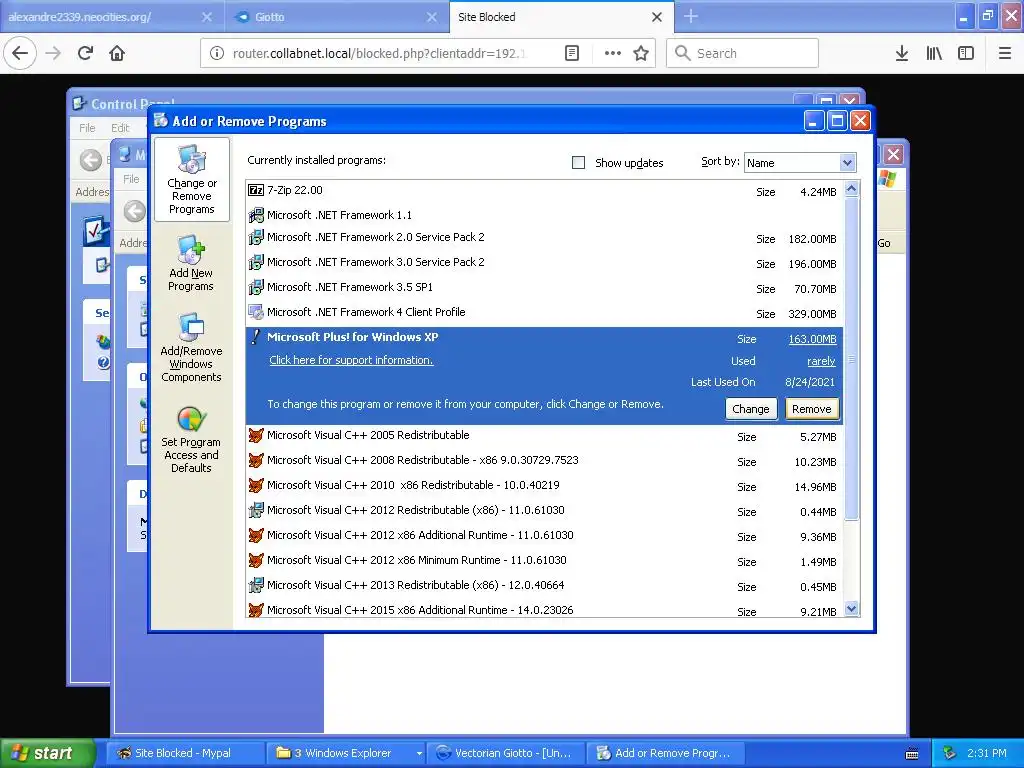
Task: Show site information icon in address bar
Action: click(x=217, y=53)
